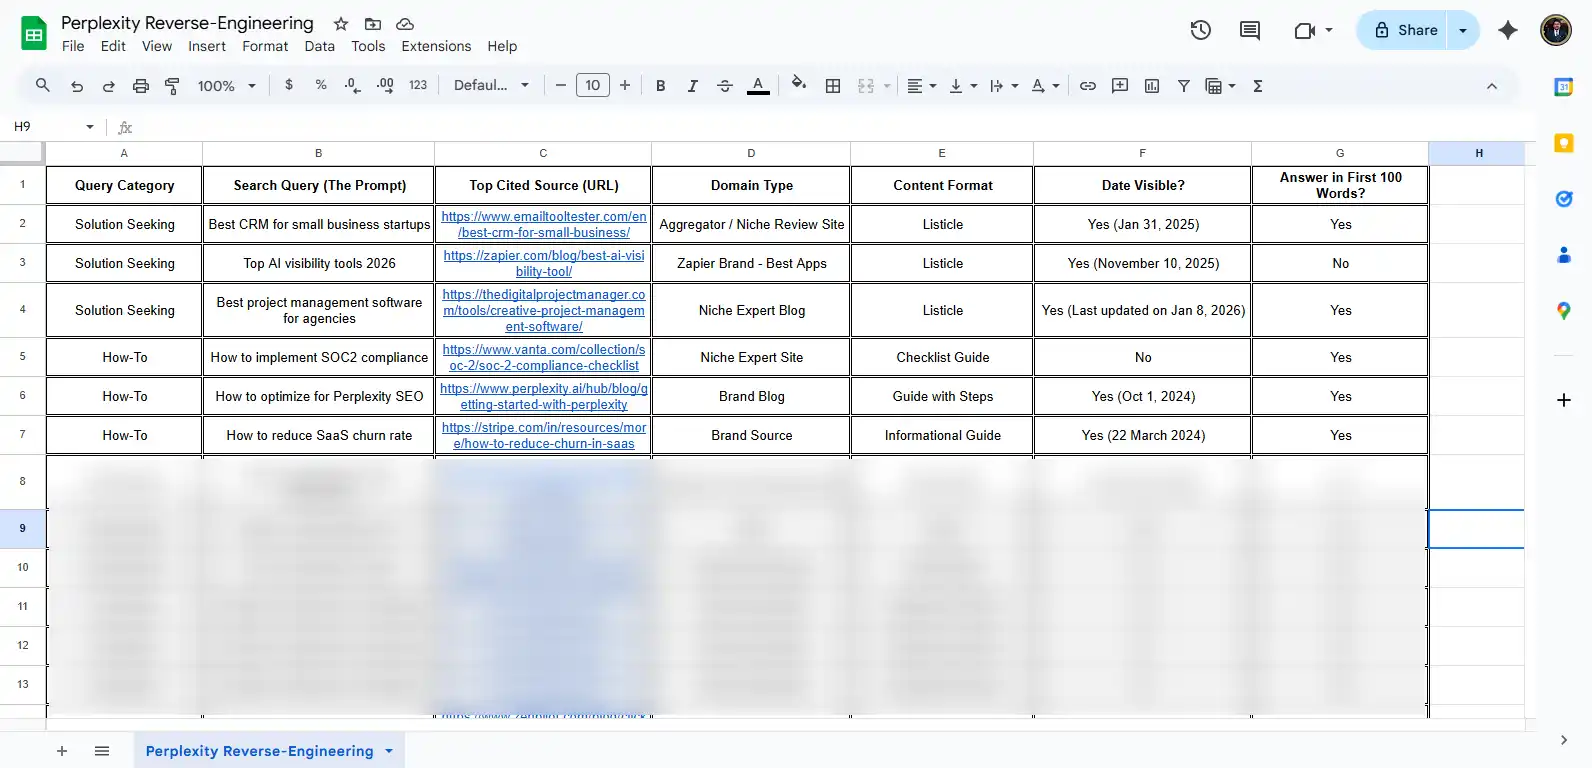This screenshot has height=768, width=1592.
Task: Open the File menu
Action: [x=73, y=46]
